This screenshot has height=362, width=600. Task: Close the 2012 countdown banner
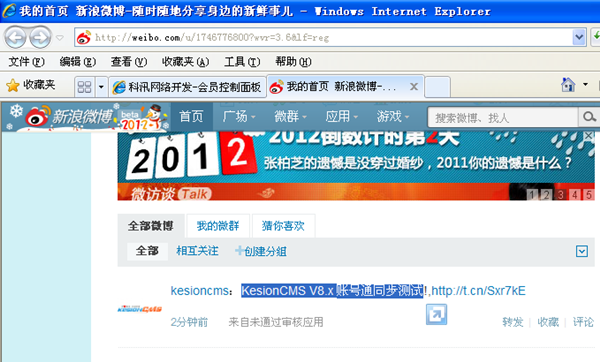(x=589, y=135)
